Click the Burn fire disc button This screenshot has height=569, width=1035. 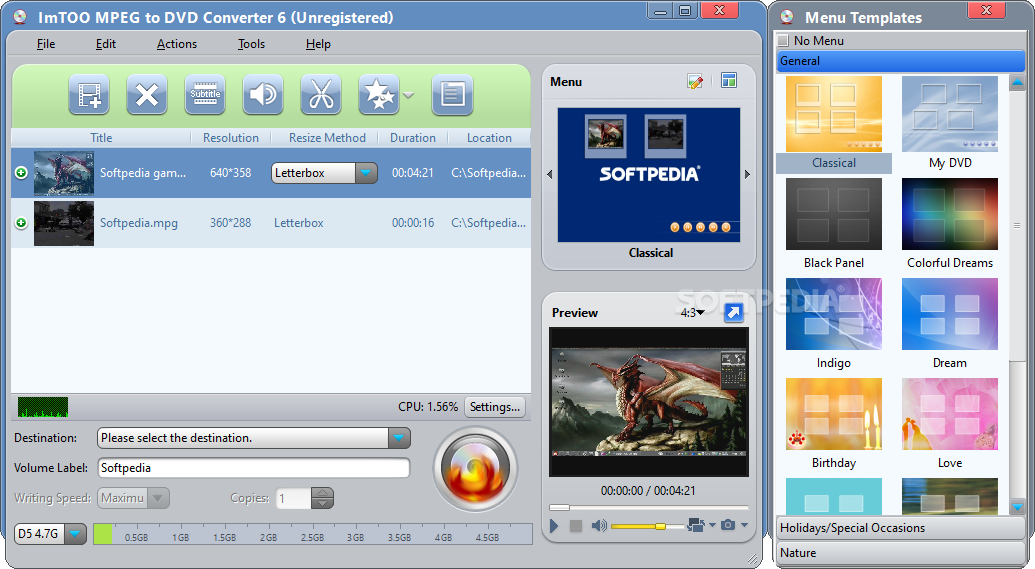pos(475,469)
